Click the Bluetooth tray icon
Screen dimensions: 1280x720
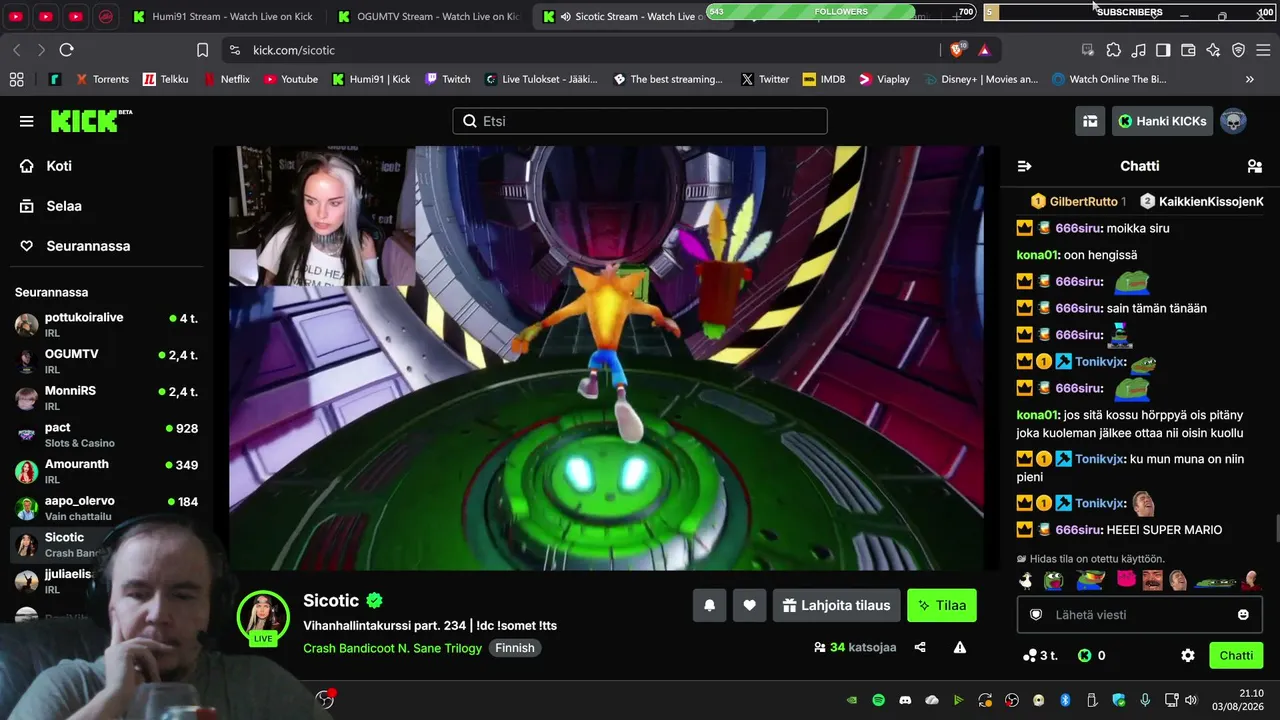(x=1065, y=700)
